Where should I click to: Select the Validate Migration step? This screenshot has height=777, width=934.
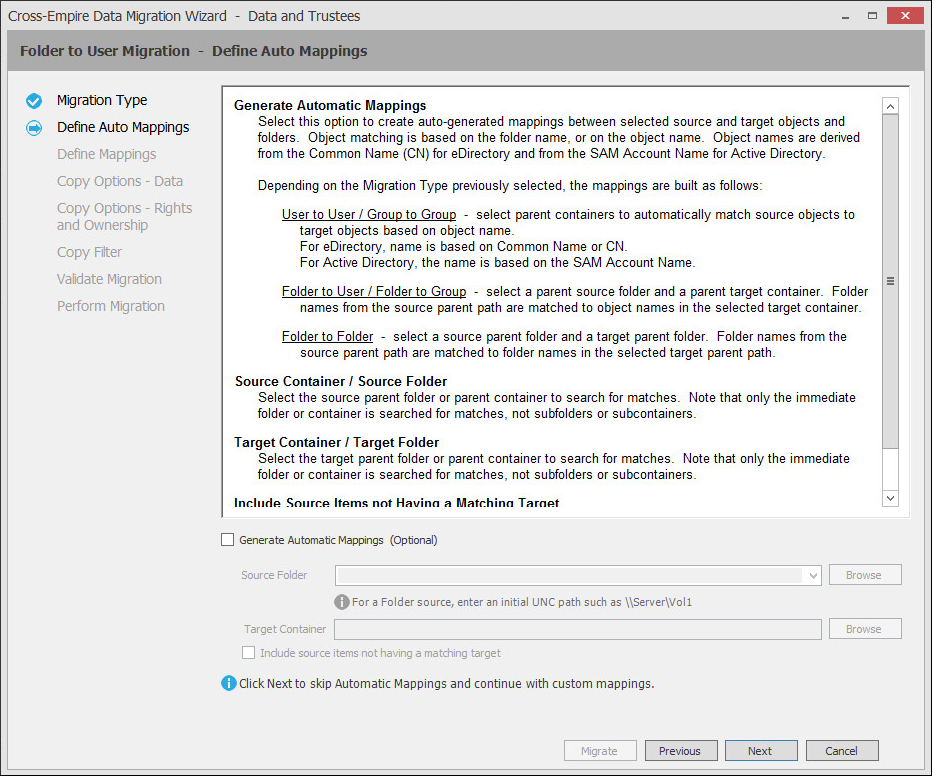109,279
